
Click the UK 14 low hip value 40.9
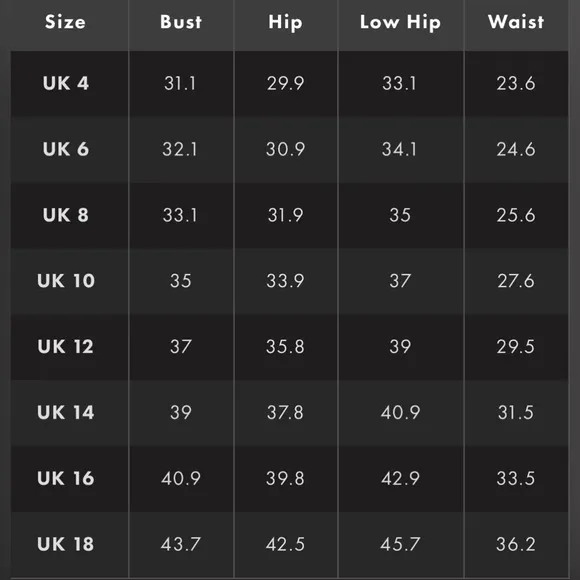tap(400, 412)
